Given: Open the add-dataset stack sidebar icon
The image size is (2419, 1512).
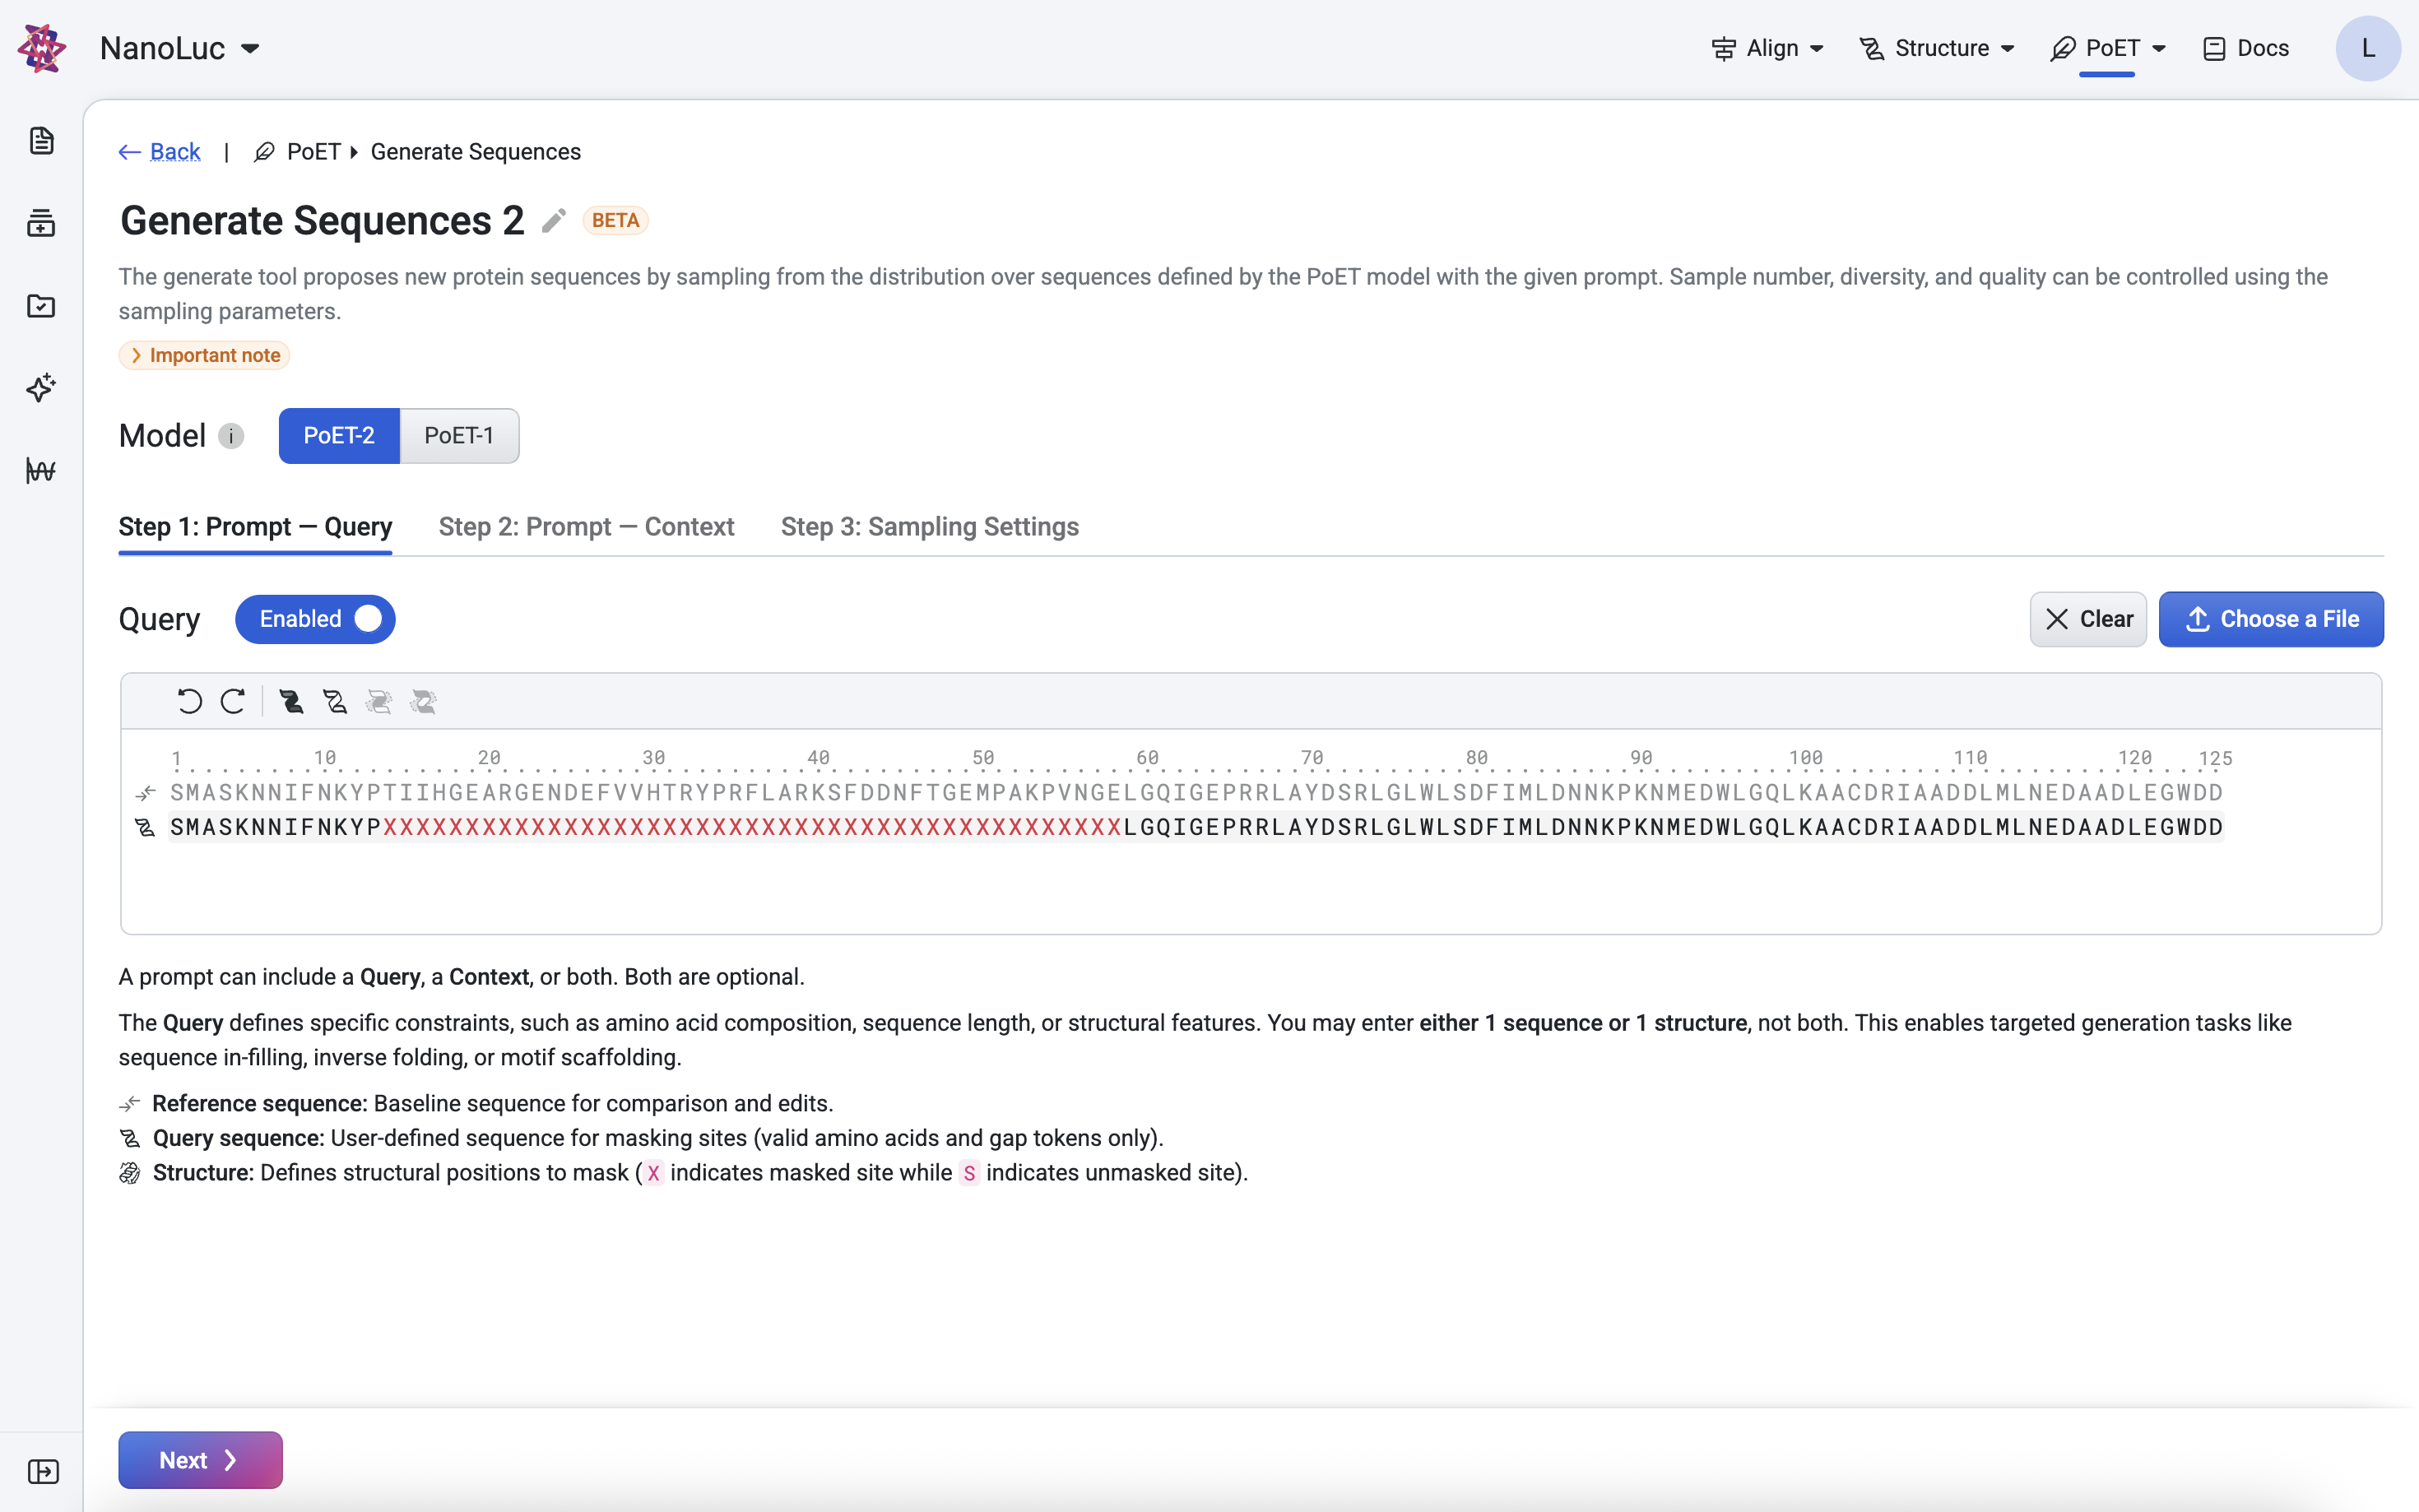Looking at the screenshot, I should [41, 223].
